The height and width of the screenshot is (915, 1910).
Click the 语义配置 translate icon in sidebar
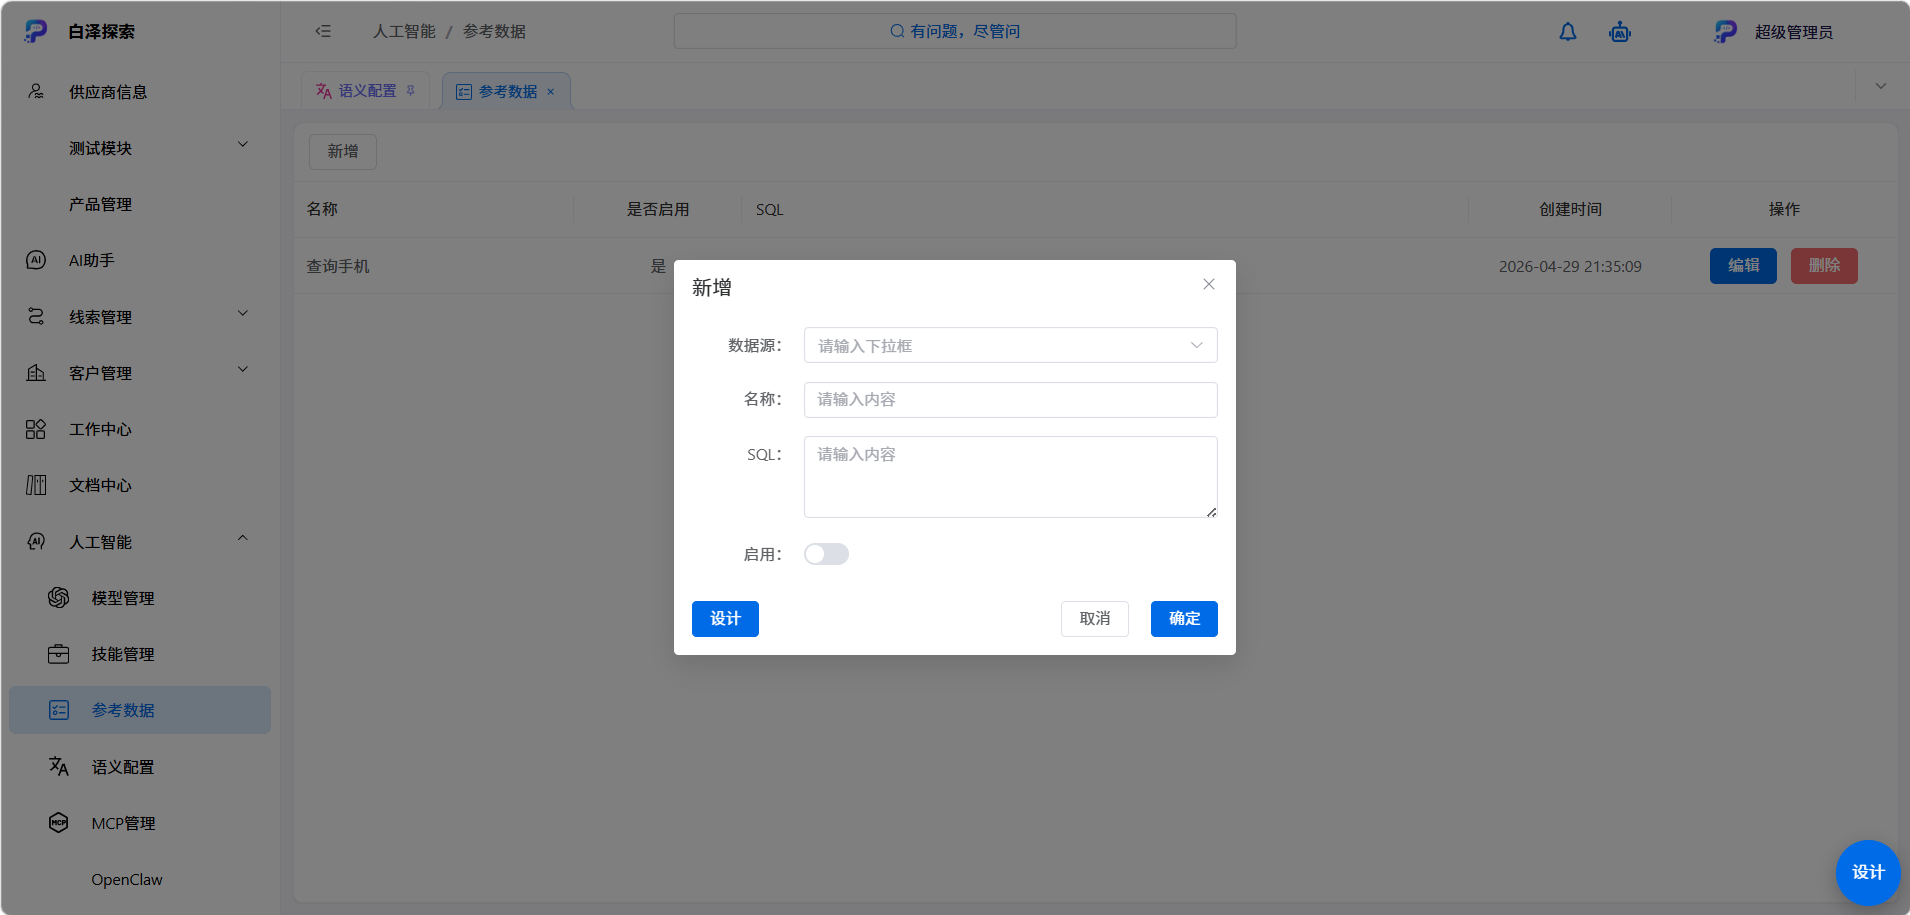(59, 766)
